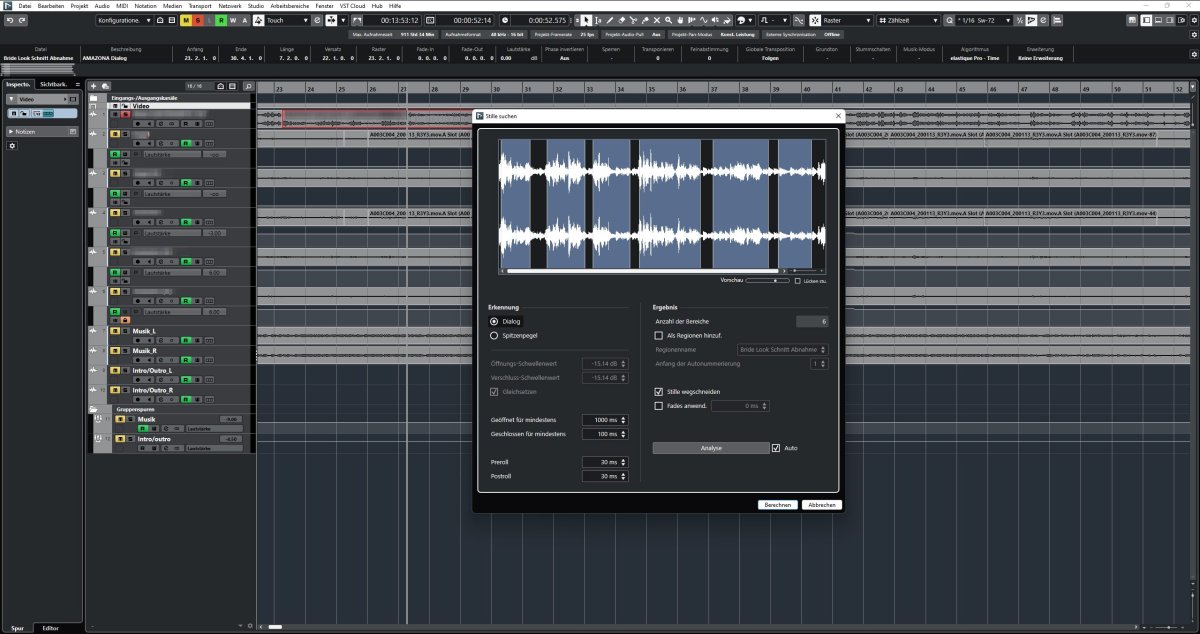Screen dimensions: 1200x634
Task: Select the Scissors split tool
Action: point(633,20)
